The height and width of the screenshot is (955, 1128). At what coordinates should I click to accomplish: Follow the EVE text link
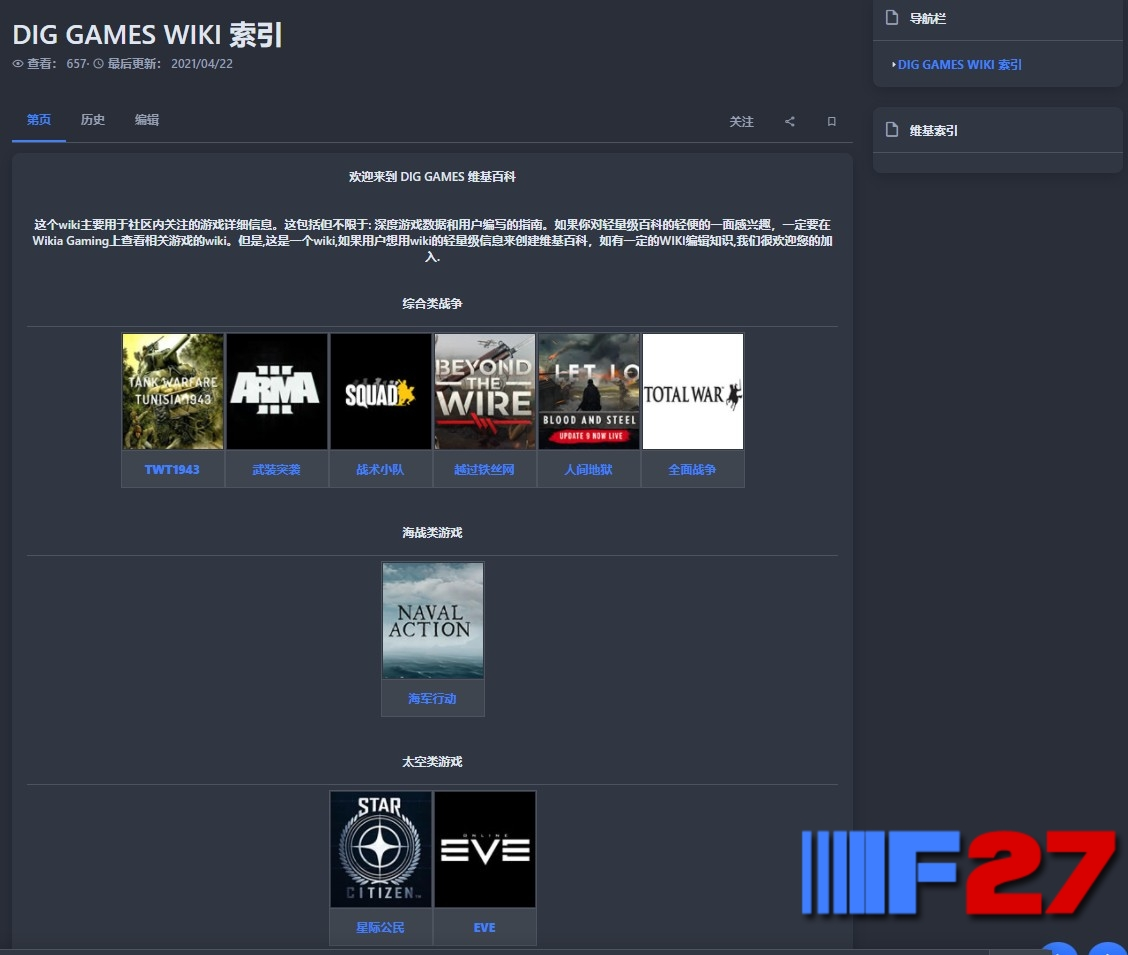point(484,928)
